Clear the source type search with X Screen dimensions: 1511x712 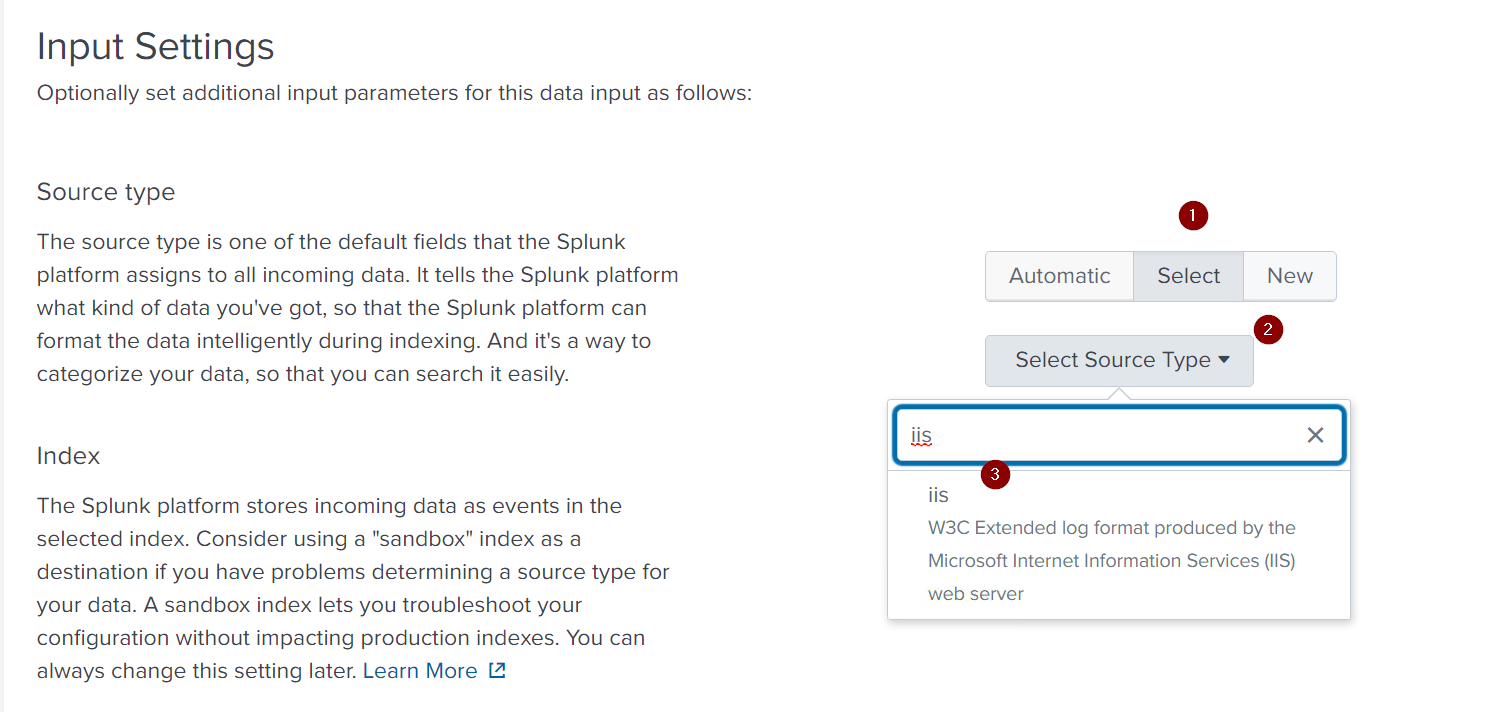tap(1315, 435)
